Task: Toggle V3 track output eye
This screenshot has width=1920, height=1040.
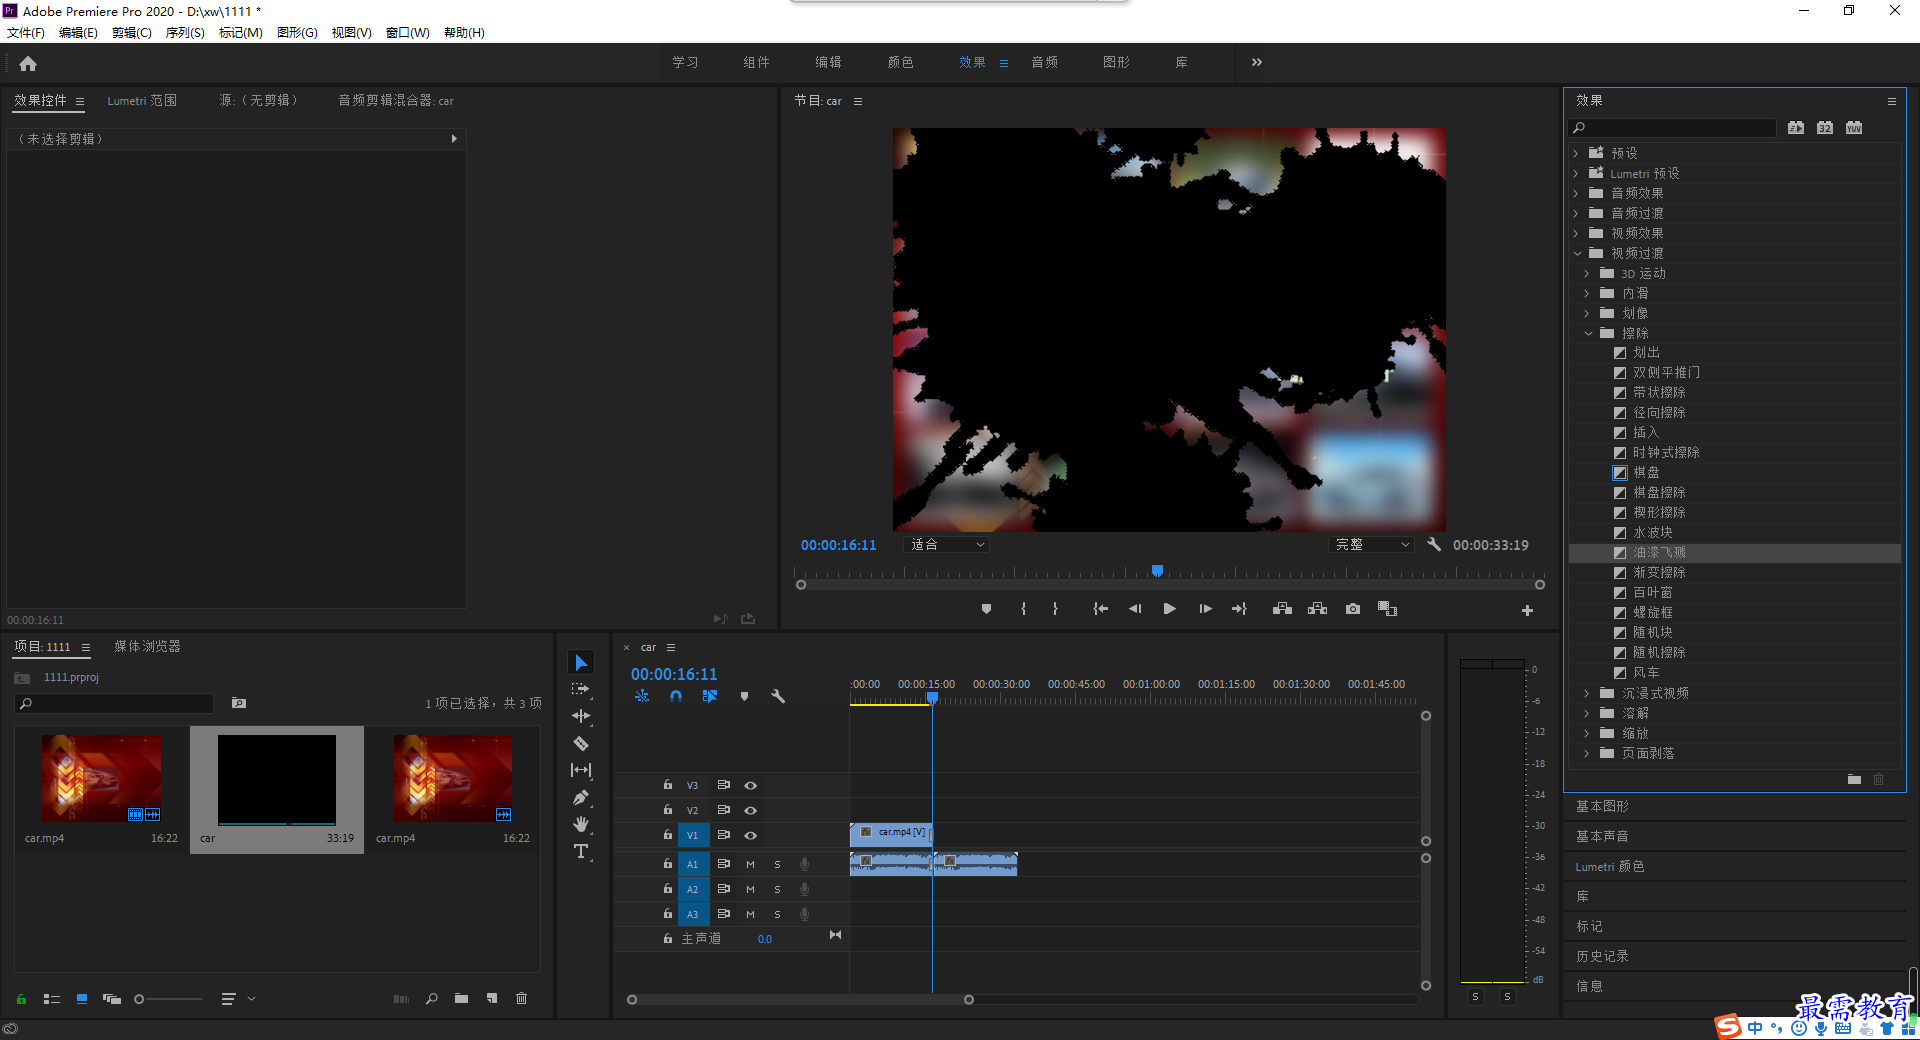Action: (x=750, y=785)
